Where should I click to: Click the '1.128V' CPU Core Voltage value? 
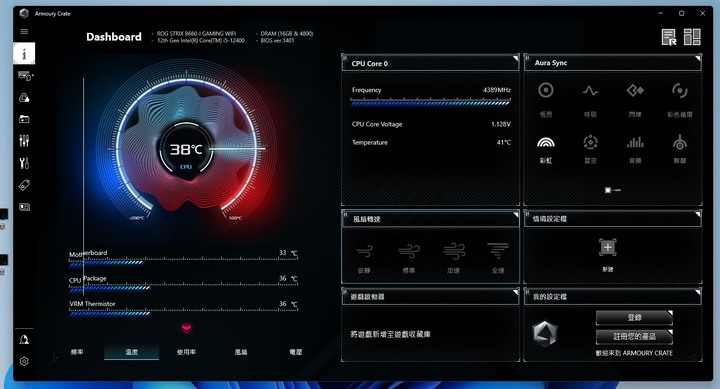point(501,124)
